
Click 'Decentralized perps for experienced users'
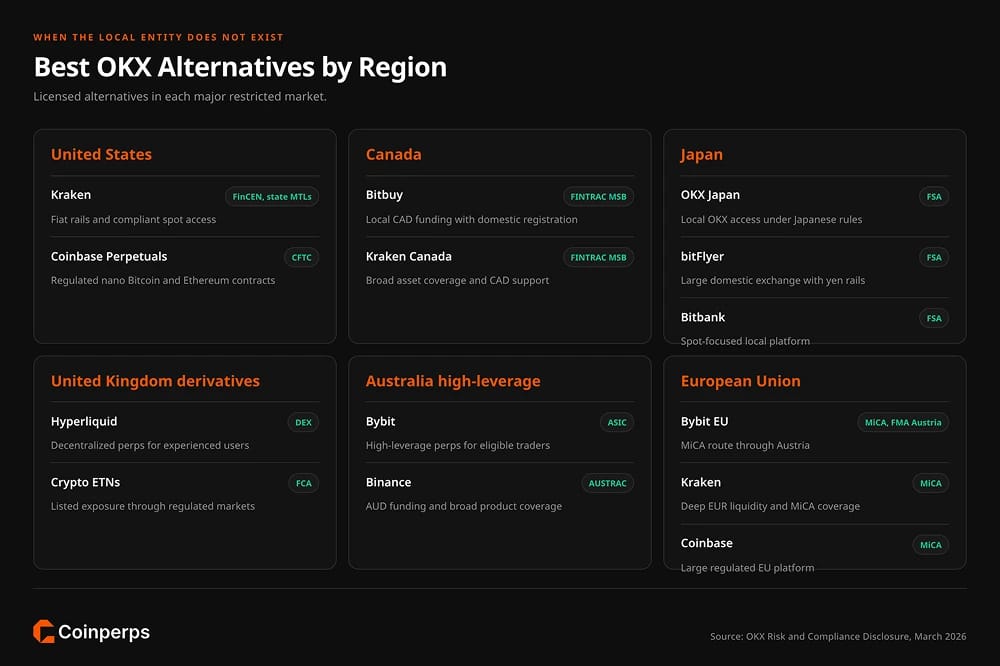tap(150, 445)
